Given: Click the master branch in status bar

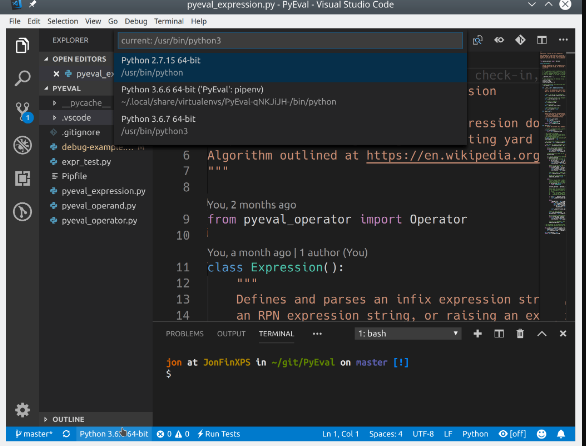Looking at the screenshot, I should click(x=34, y=434).
